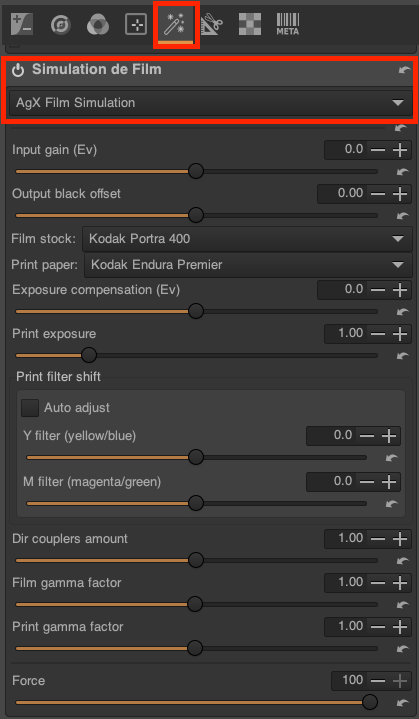Toggle Simulation de Film power button
Screen dimensions: 419x719
click(18, 71)
